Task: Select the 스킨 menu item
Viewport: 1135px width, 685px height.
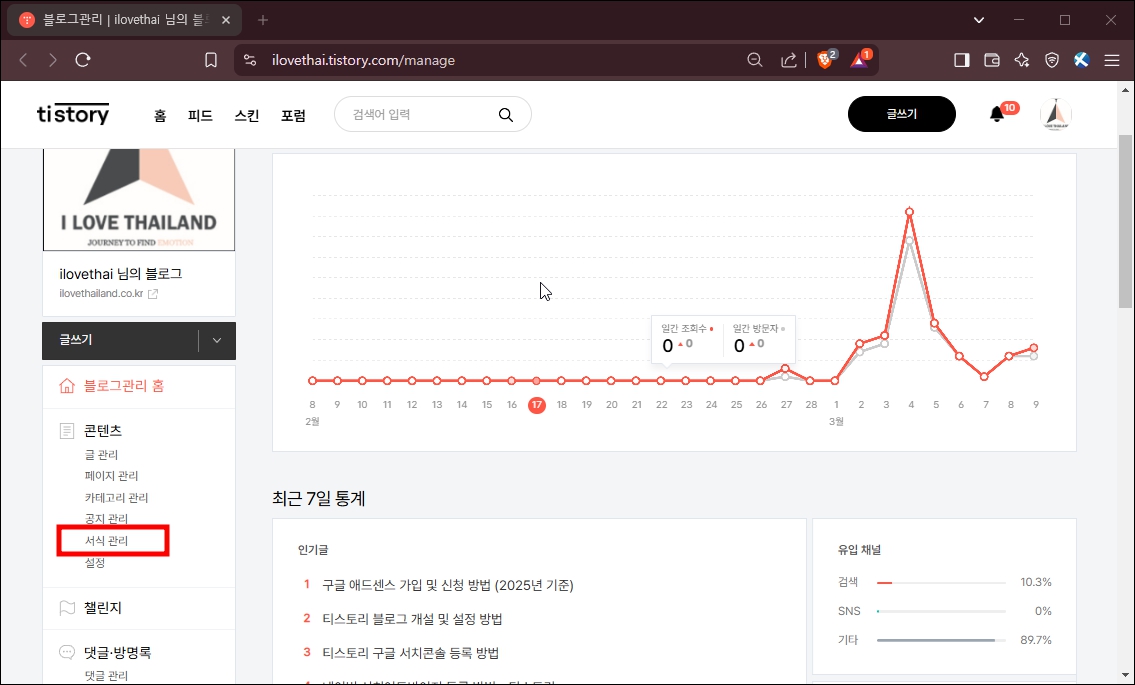Action: 246,114
